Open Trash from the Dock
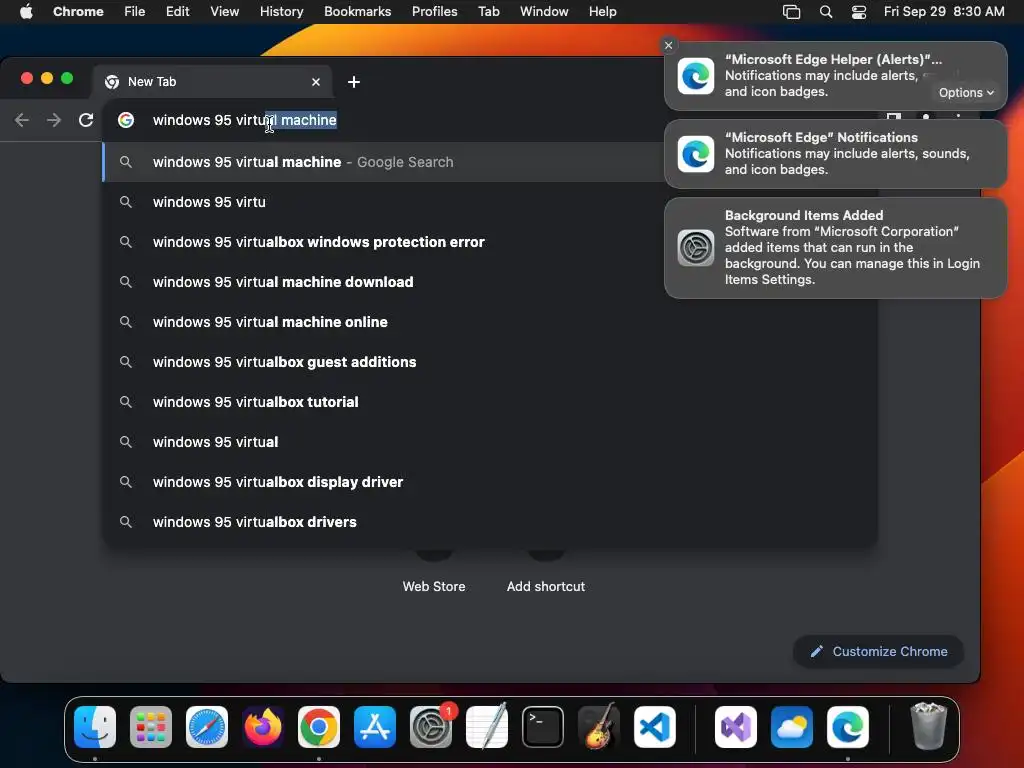The image size is (1024, 768). [929, 727]
